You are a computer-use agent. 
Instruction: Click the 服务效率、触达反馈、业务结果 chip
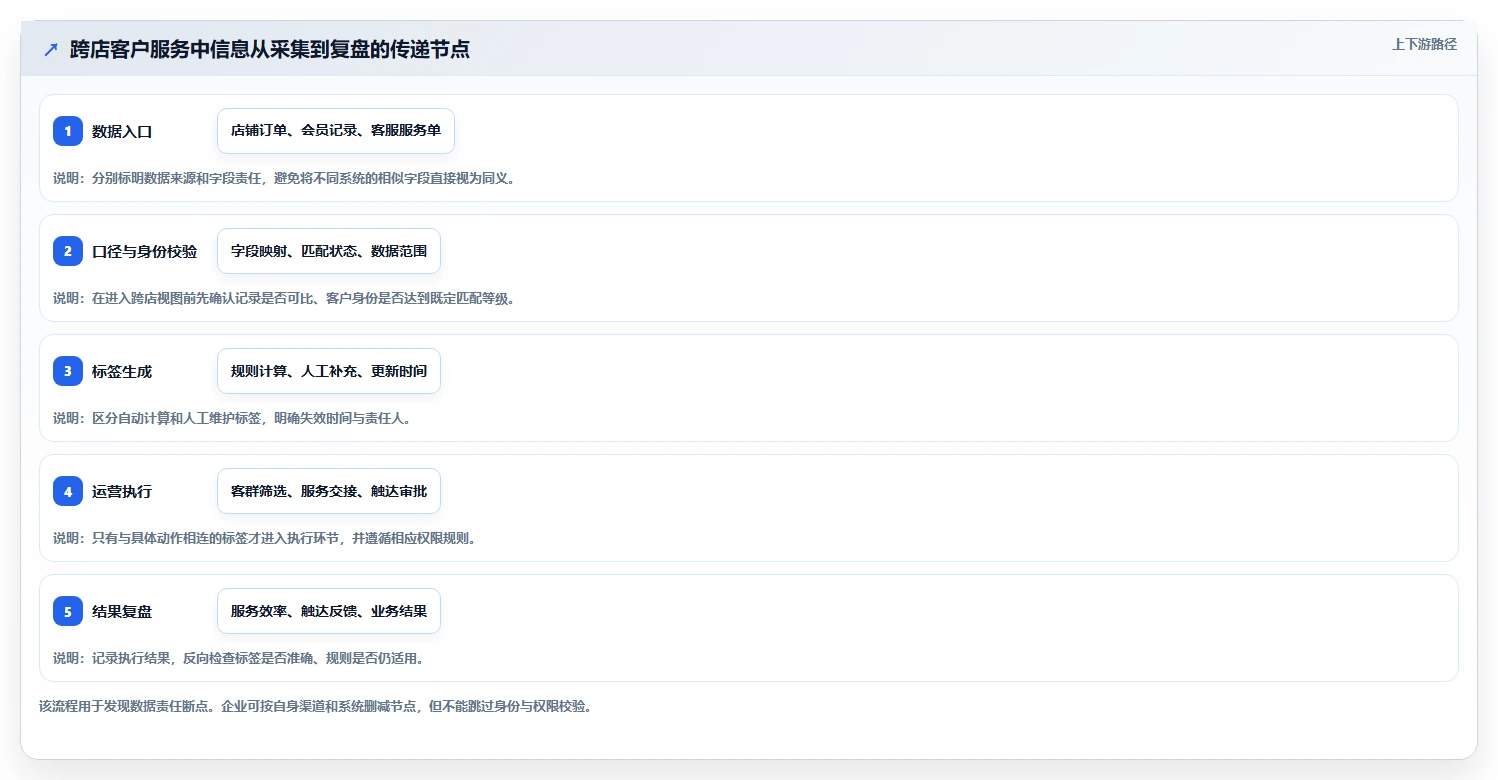point(329,611)
